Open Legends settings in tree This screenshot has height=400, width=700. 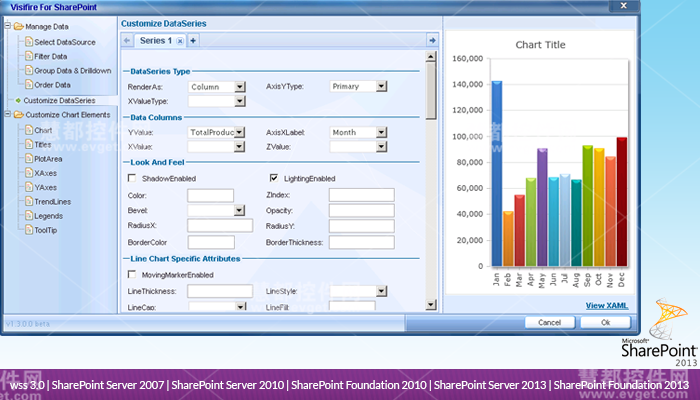coord(49,216)
